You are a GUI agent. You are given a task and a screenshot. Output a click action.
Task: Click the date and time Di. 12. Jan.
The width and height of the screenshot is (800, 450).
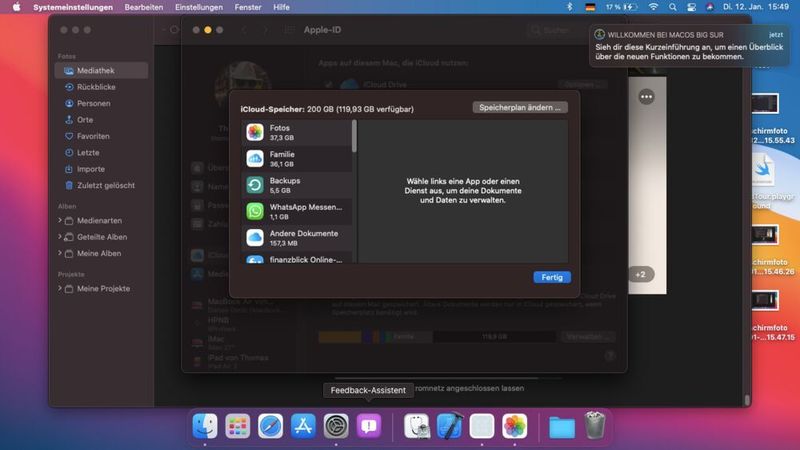pos(756,7)
